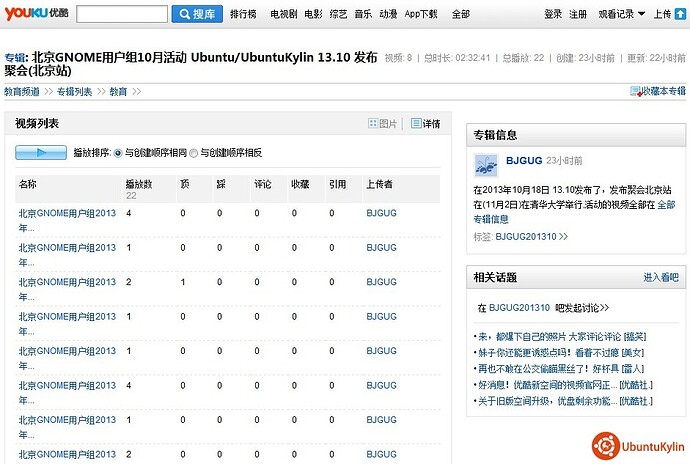The image size is (690, 464).
Task: Expand the 观看记录 dropdown
Action: (622, 14)
